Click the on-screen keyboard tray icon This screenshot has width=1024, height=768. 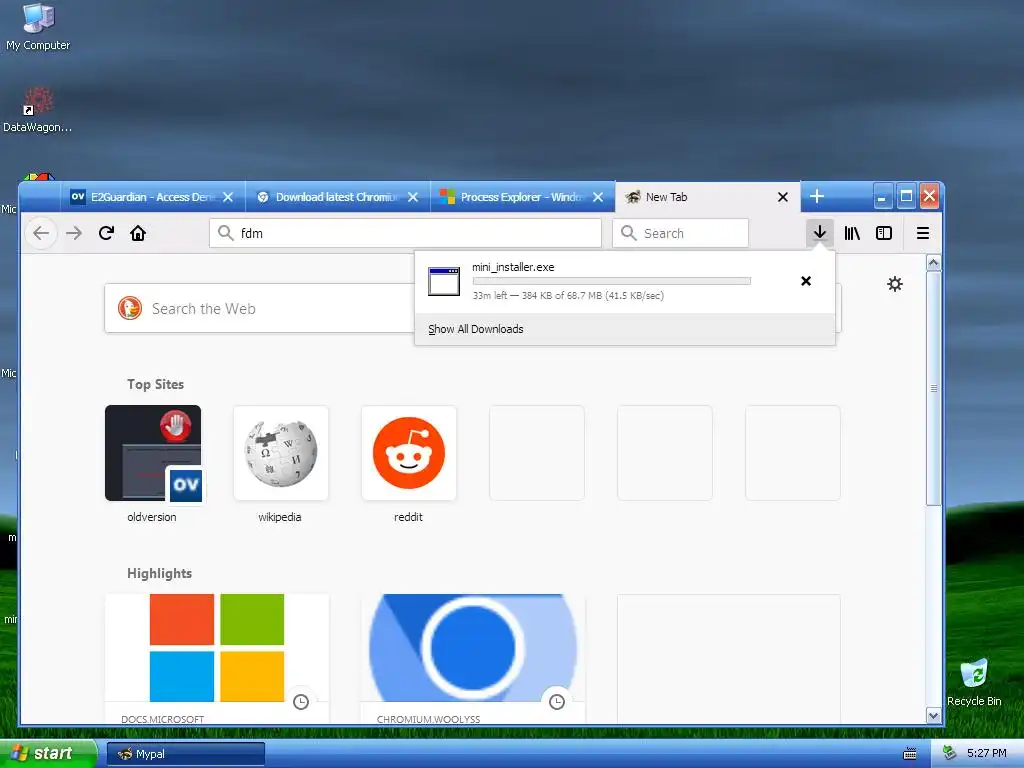[910, 754]
